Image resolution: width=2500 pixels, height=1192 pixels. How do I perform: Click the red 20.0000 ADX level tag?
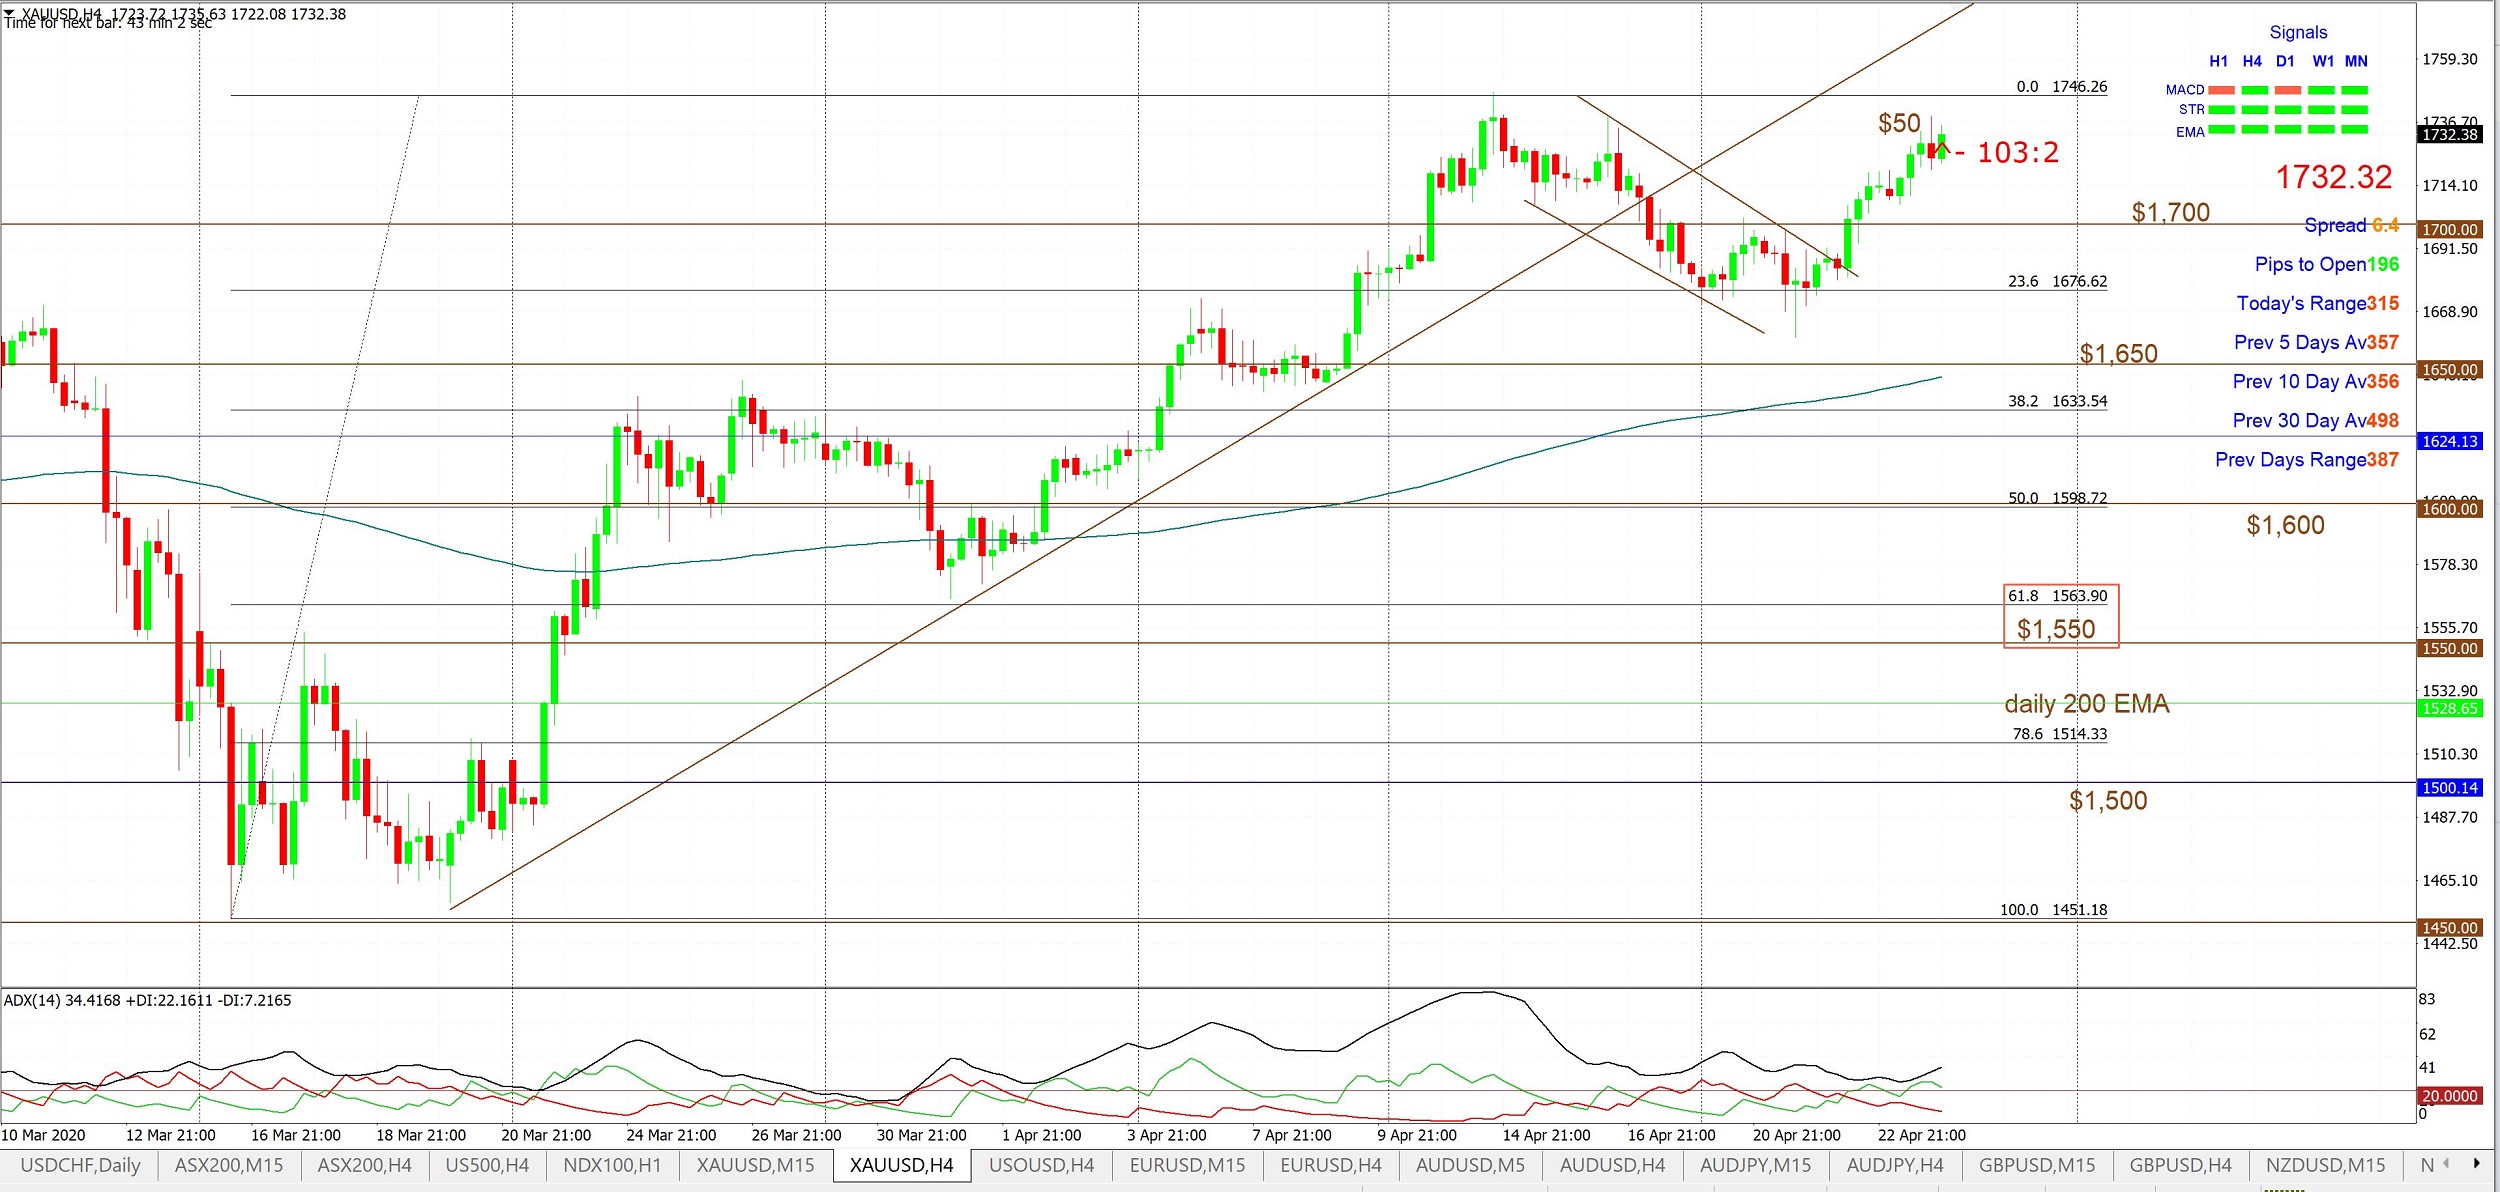2449,1096
